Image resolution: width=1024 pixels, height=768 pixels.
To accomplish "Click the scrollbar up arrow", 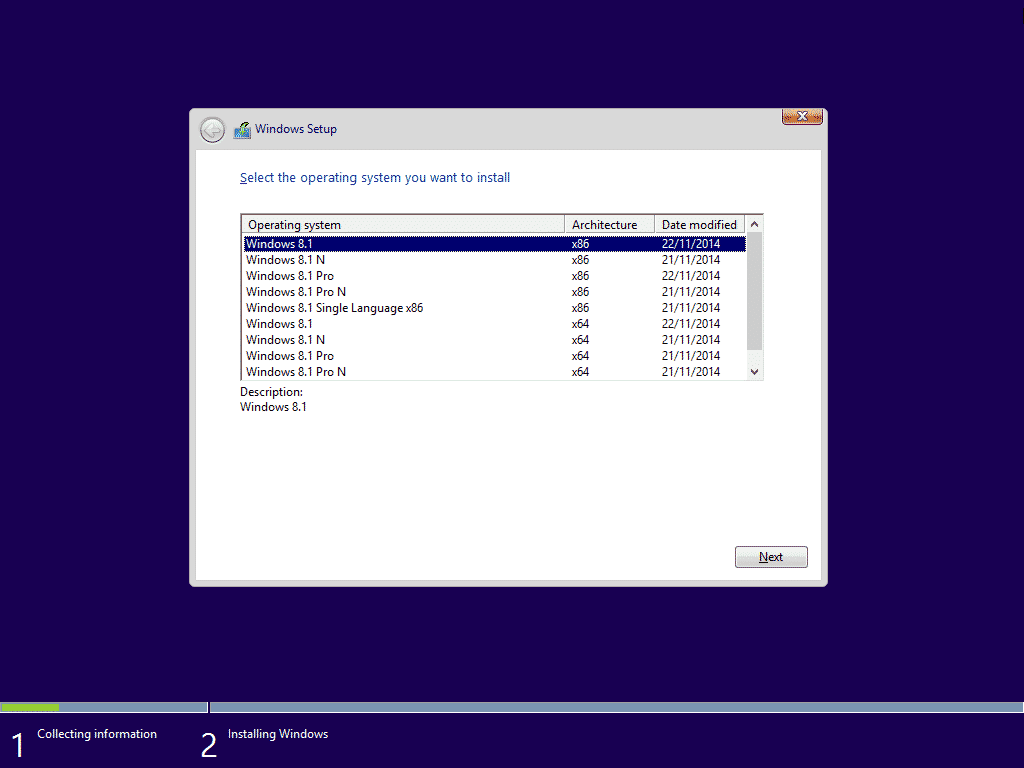I will point(754,224).
